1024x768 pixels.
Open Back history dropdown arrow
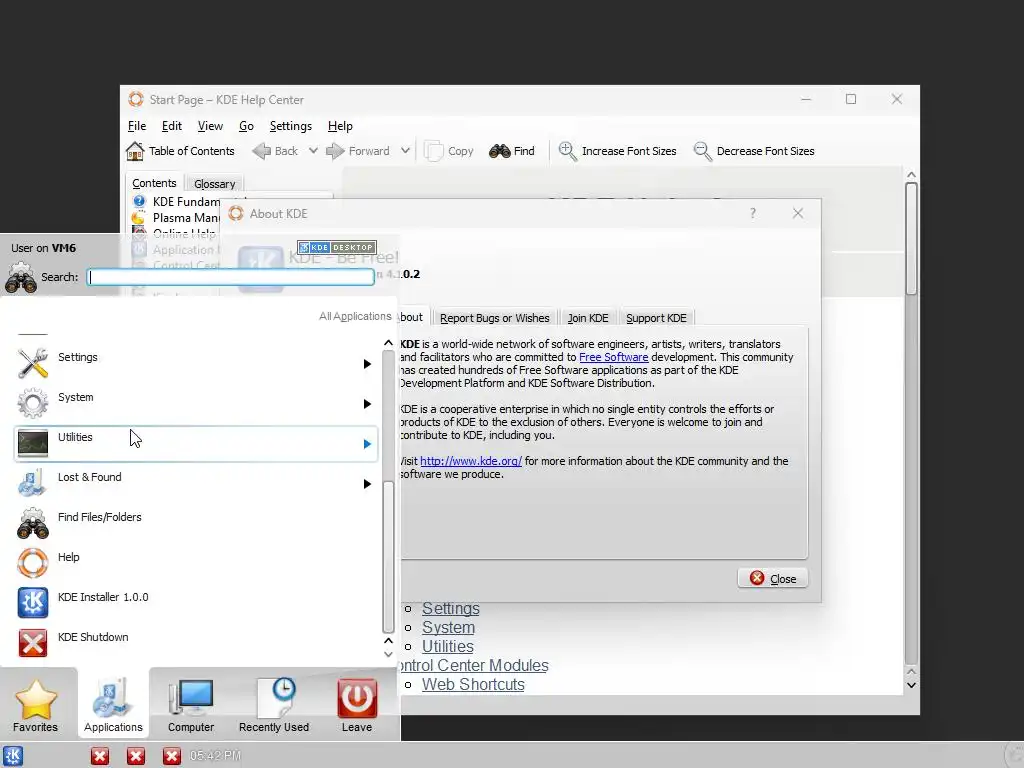pyautogui.click(x=313, y=151)
